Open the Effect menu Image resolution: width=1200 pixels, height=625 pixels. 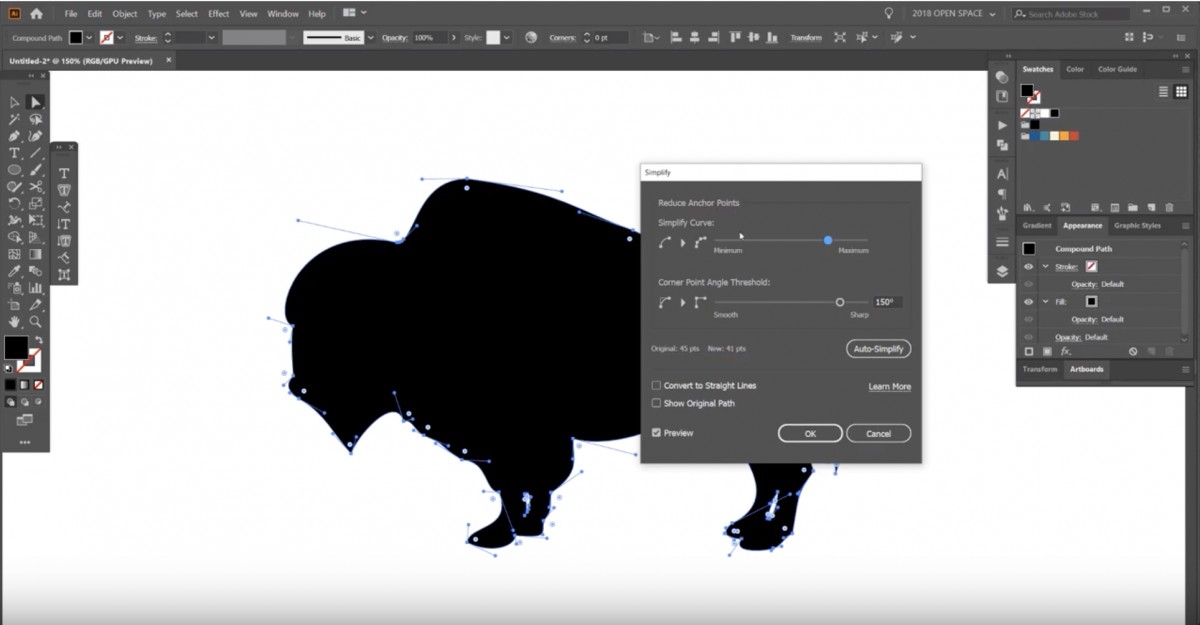[219, 14]
